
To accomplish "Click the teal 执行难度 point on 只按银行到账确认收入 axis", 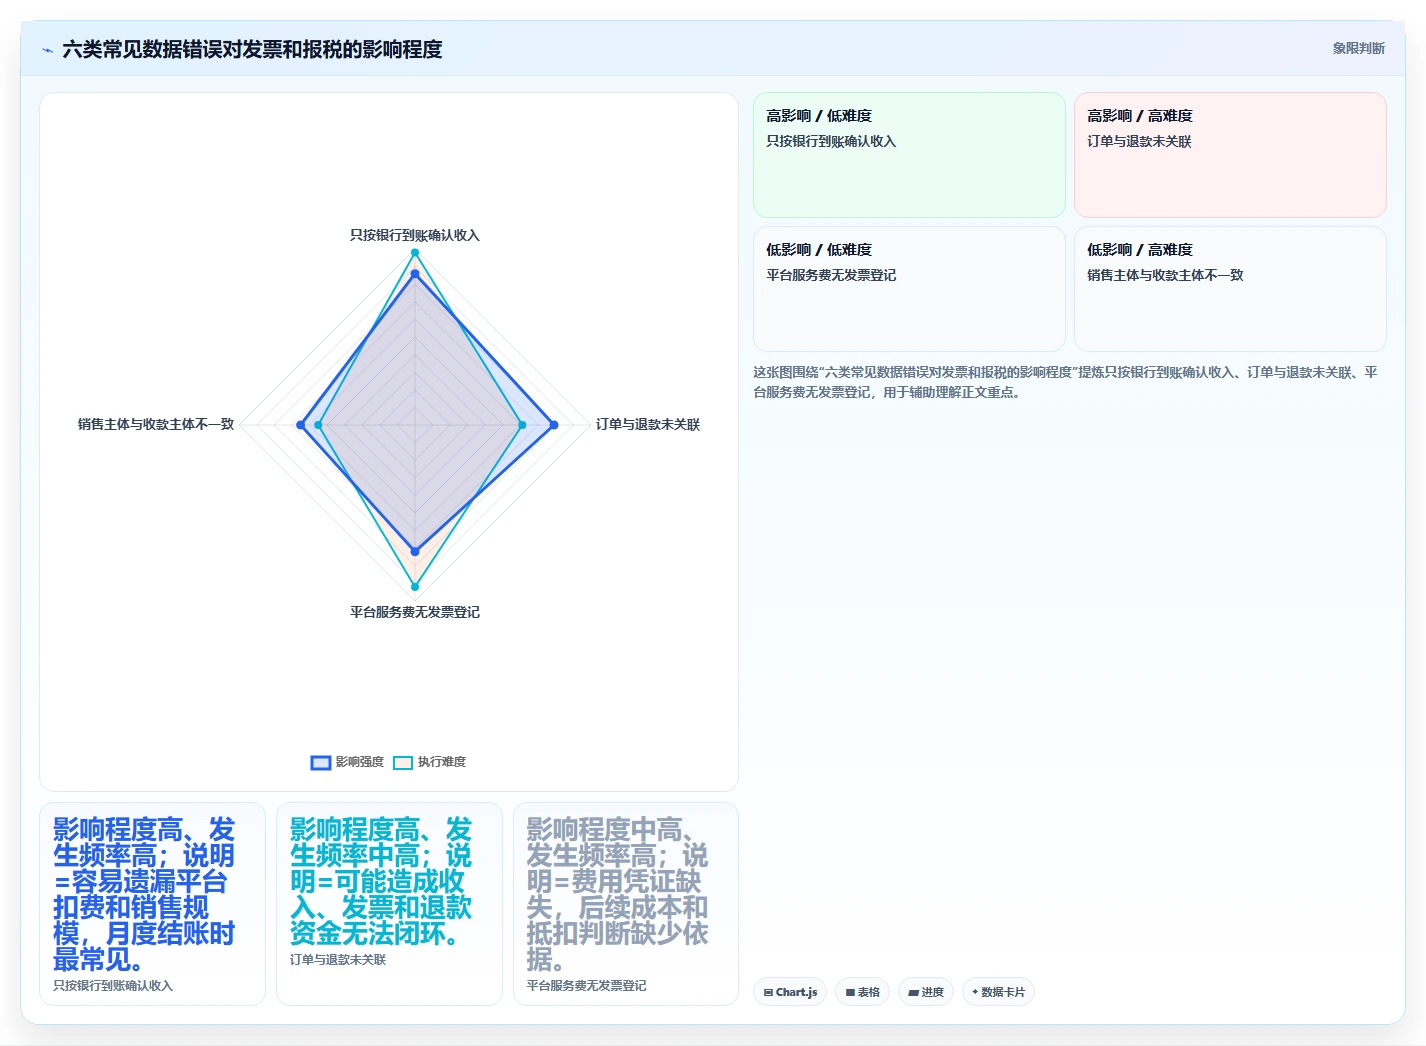I will [x=415, y=252].
